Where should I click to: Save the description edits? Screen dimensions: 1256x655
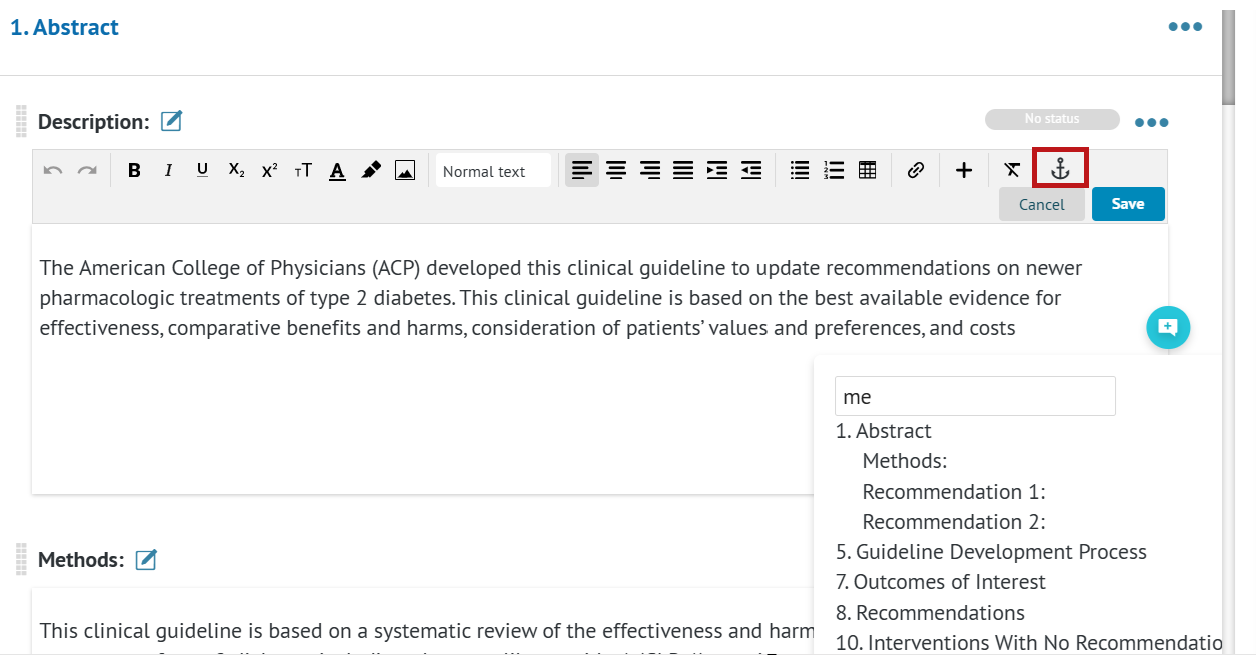pos(1127,204)
